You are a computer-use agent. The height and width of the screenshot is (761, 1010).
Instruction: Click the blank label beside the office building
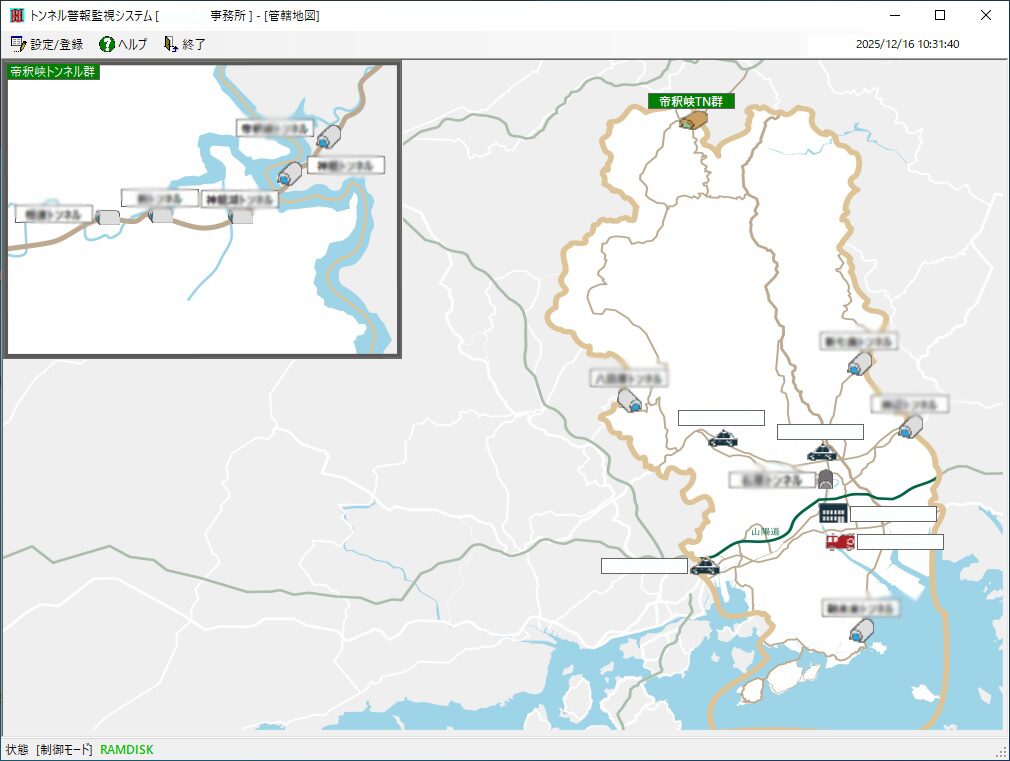pos(893,514)
